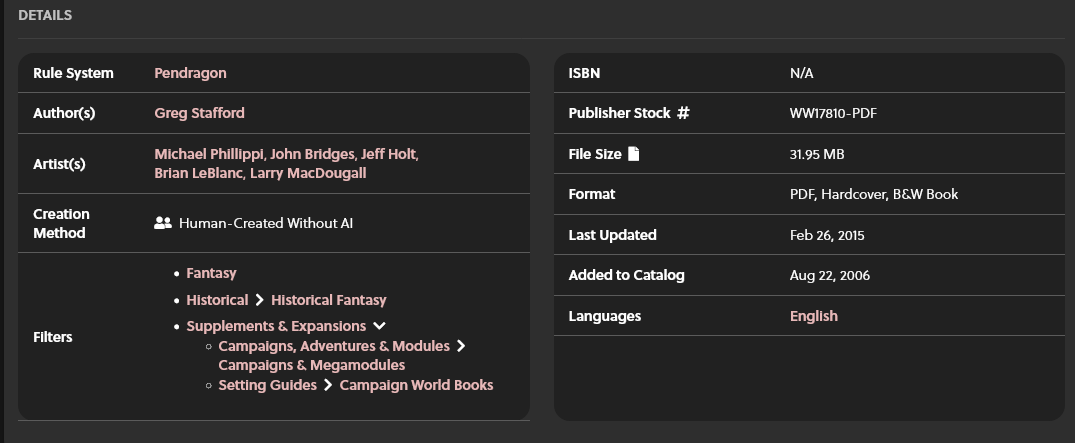Click the Artist(s) label
The height and width of the screenshot is (443, 1075).
(x=59, y=164)
